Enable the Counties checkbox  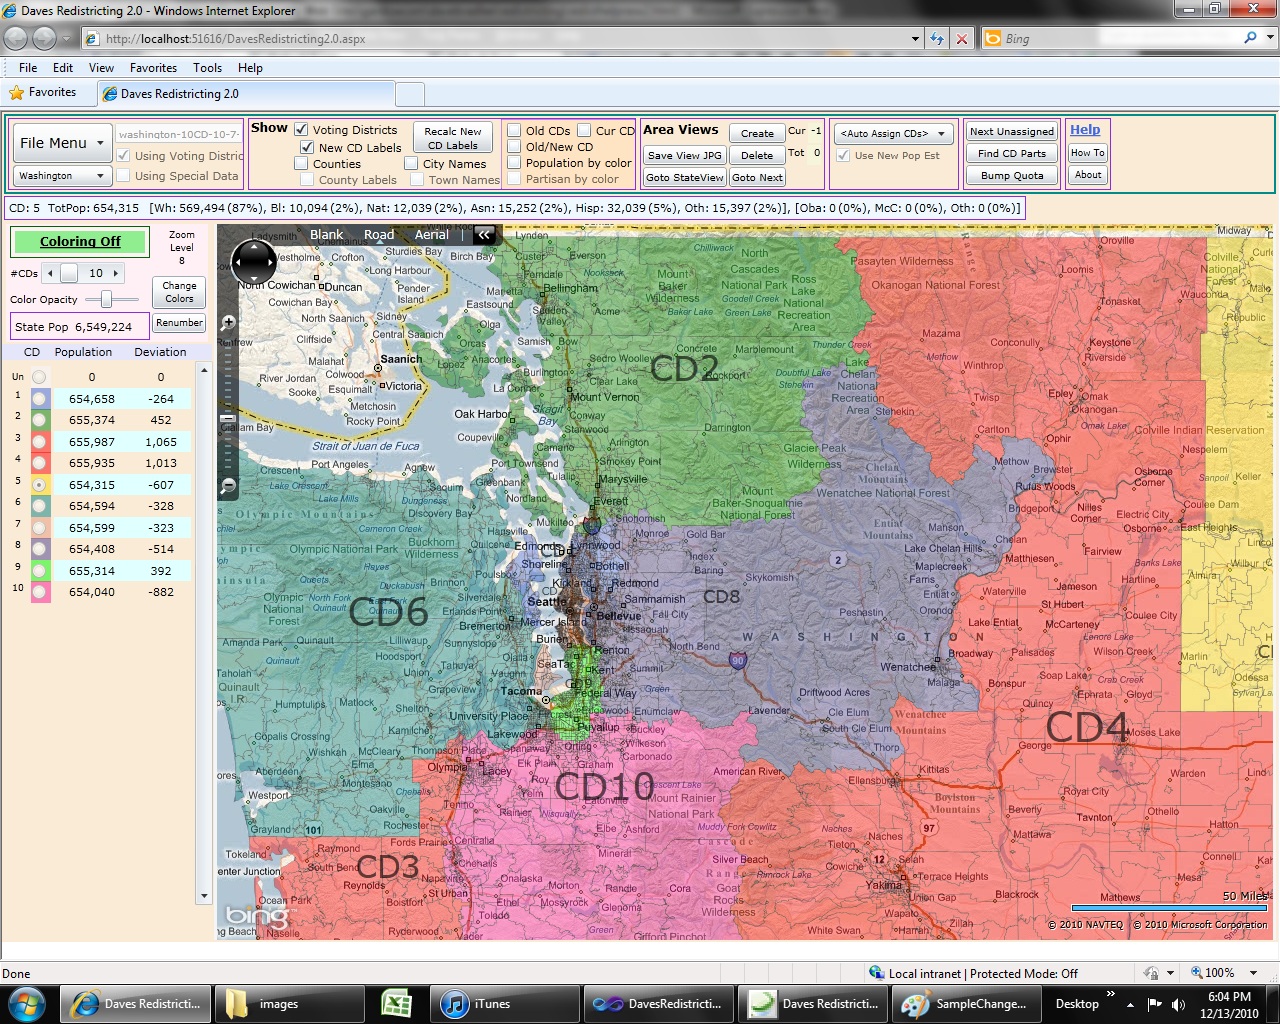coord(301,164)
